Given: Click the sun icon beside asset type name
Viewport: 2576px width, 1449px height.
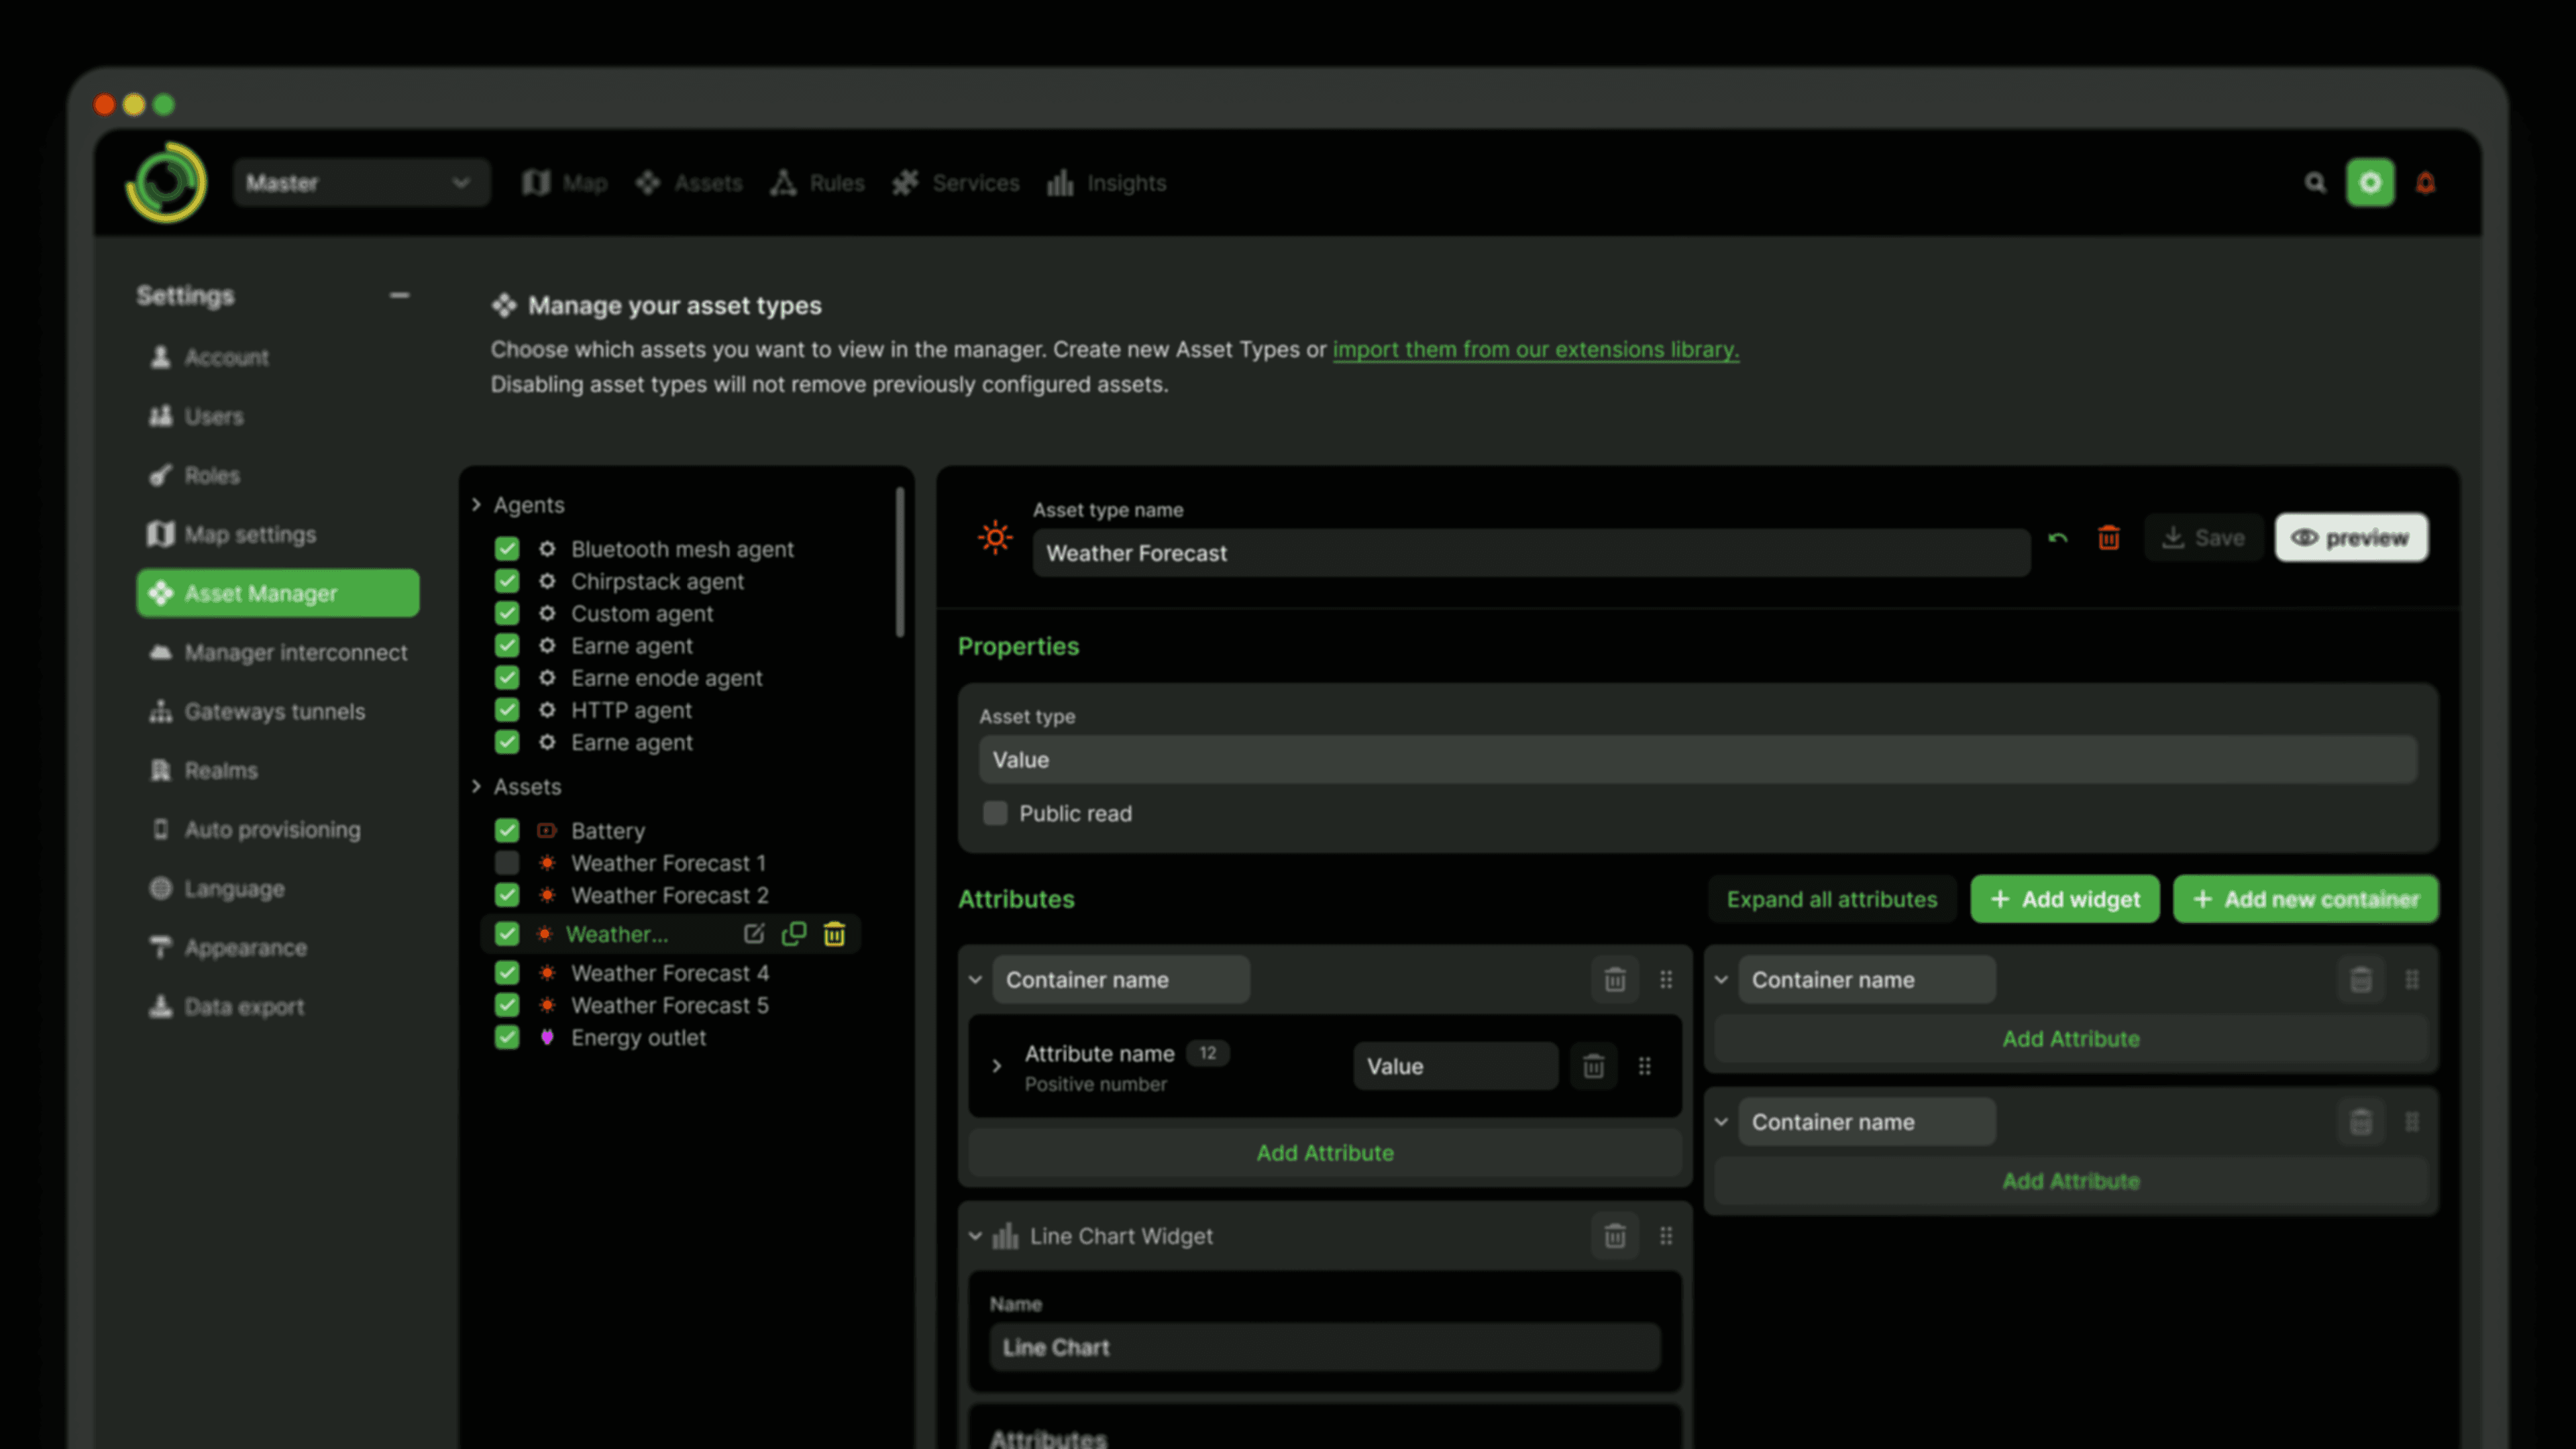Looking at the screenshot, I should pyautogui.click(x=994, y=538).
